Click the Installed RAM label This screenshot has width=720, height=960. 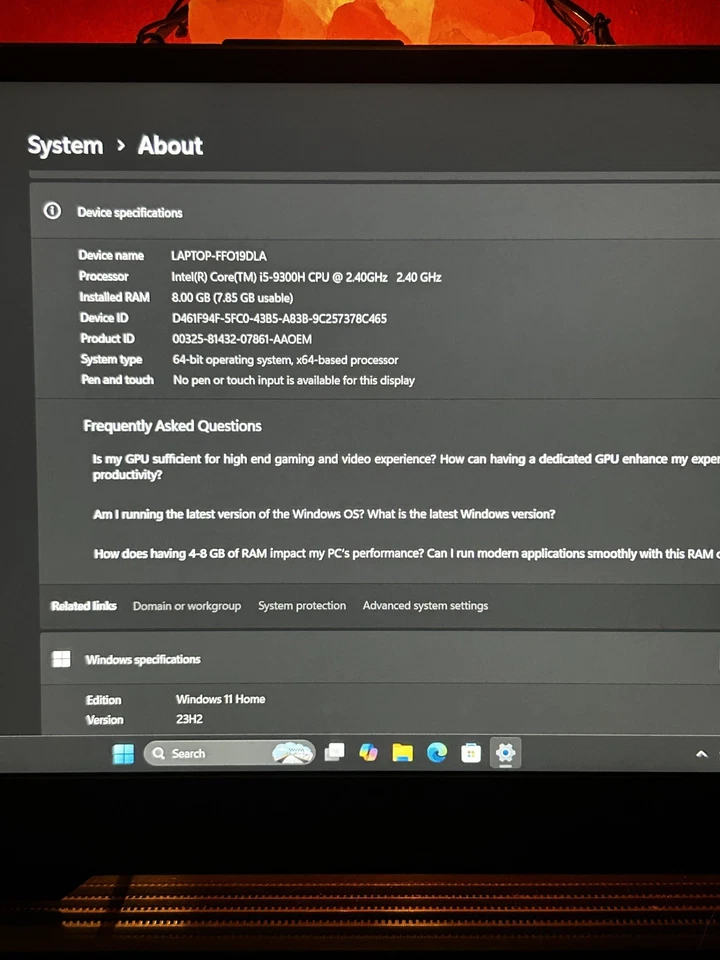[x=114, y=297]
